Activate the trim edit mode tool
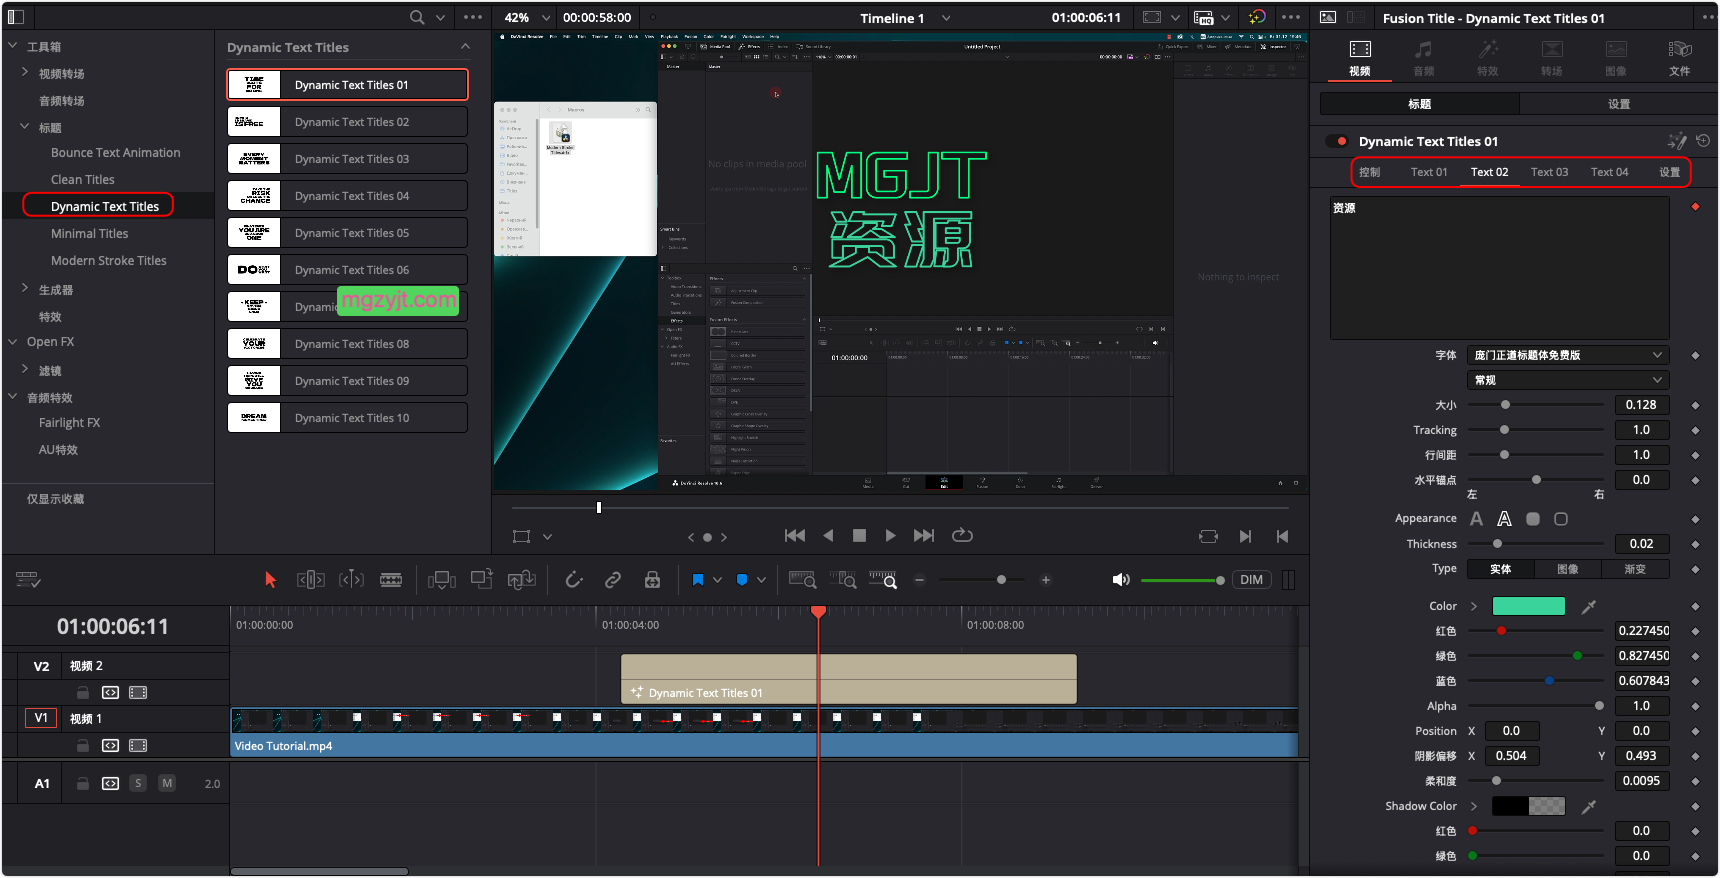The image size is (1720, 878). 311,580
